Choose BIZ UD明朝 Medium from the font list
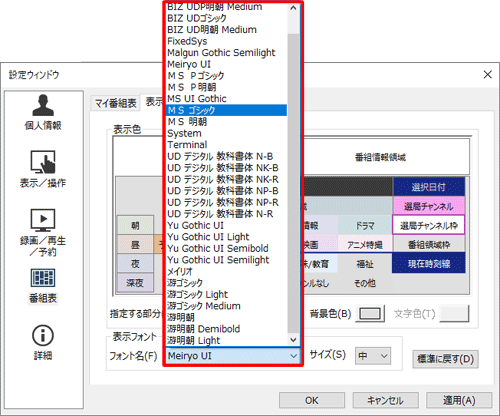The image size is (500, 416). coord(226,29)
